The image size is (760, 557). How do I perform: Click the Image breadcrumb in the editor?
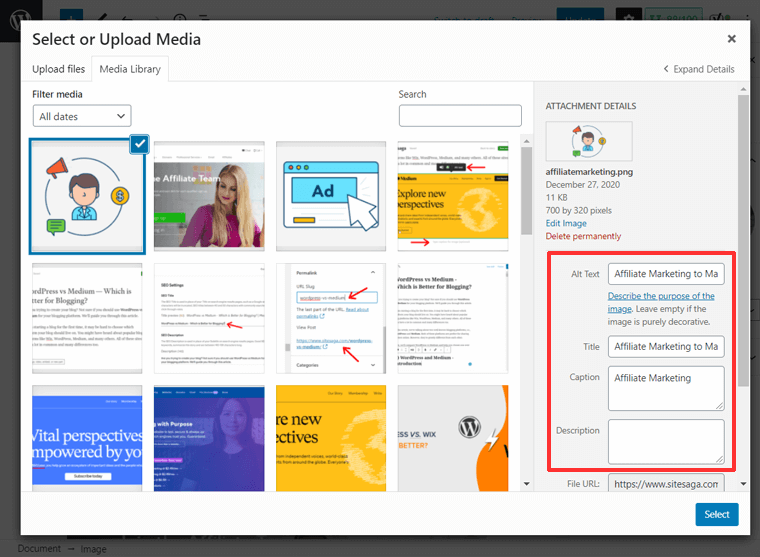(94, 549)
